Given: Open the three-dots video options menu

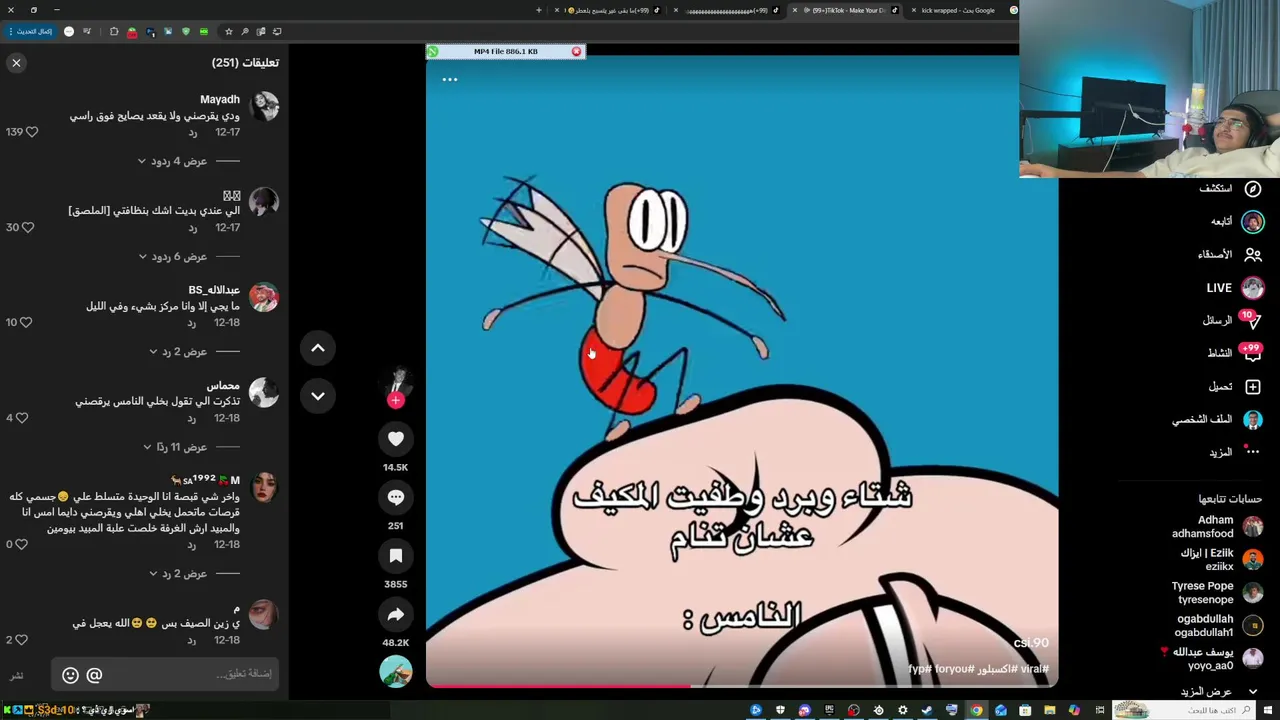Looking at the screenshot, I should click(x=450, y=79).
